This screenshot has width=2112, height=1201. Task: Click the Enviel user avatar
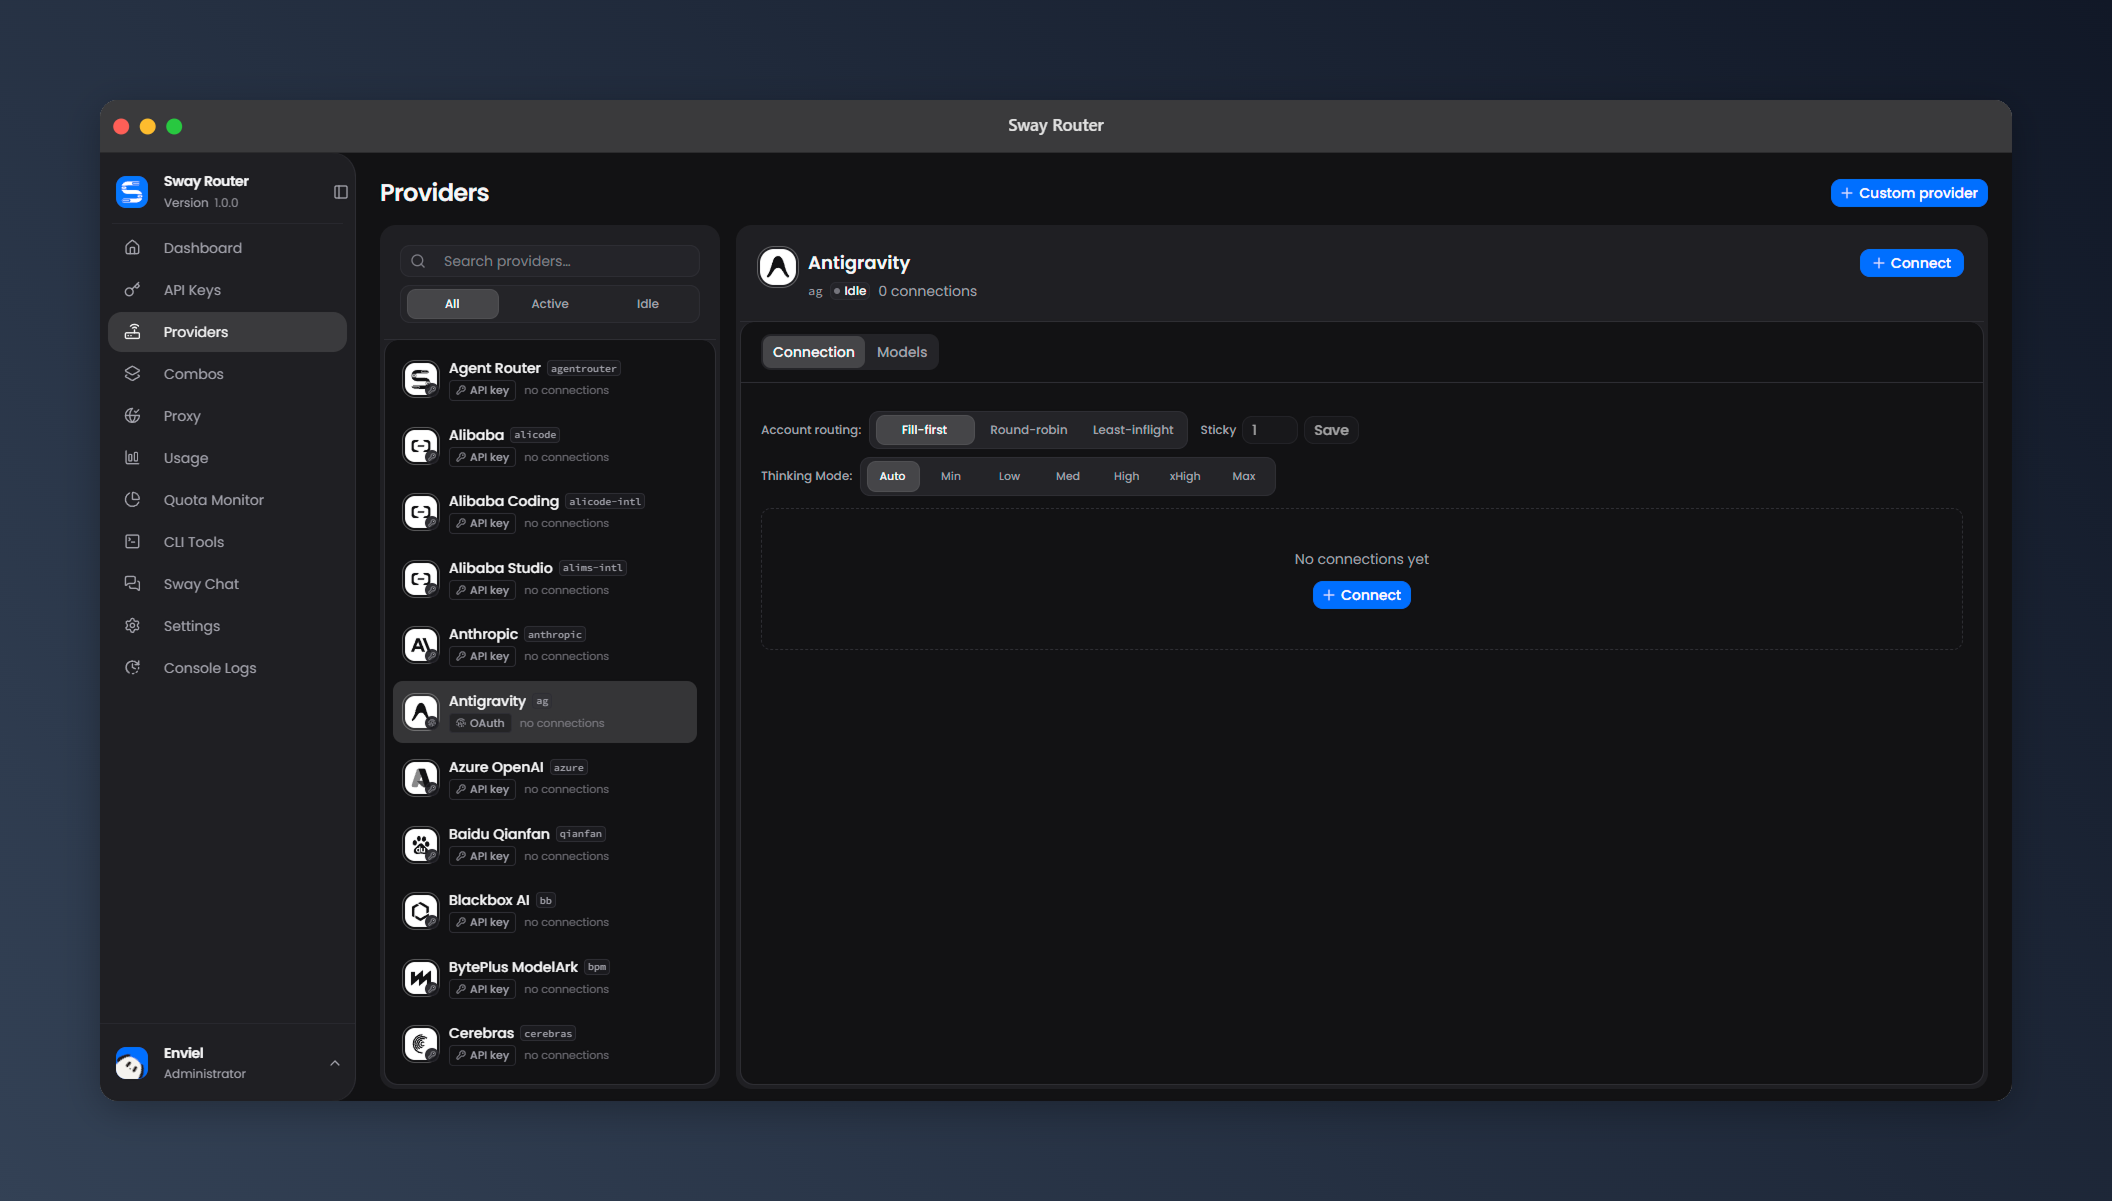pyautogui.click(x=132, y=1063)
